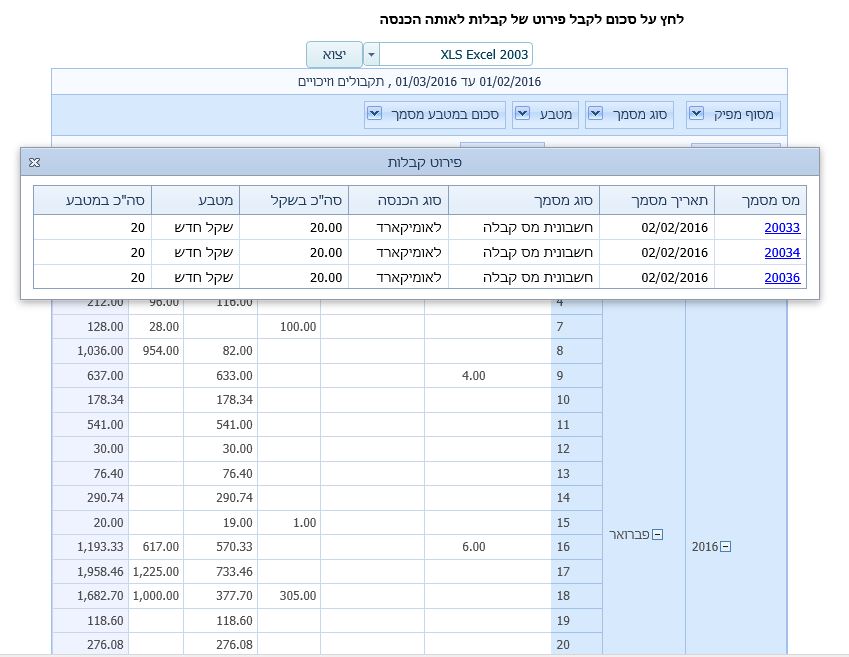Click the 1,000.00 amount
Screen dimensions: 849x657
pos(155,596)
